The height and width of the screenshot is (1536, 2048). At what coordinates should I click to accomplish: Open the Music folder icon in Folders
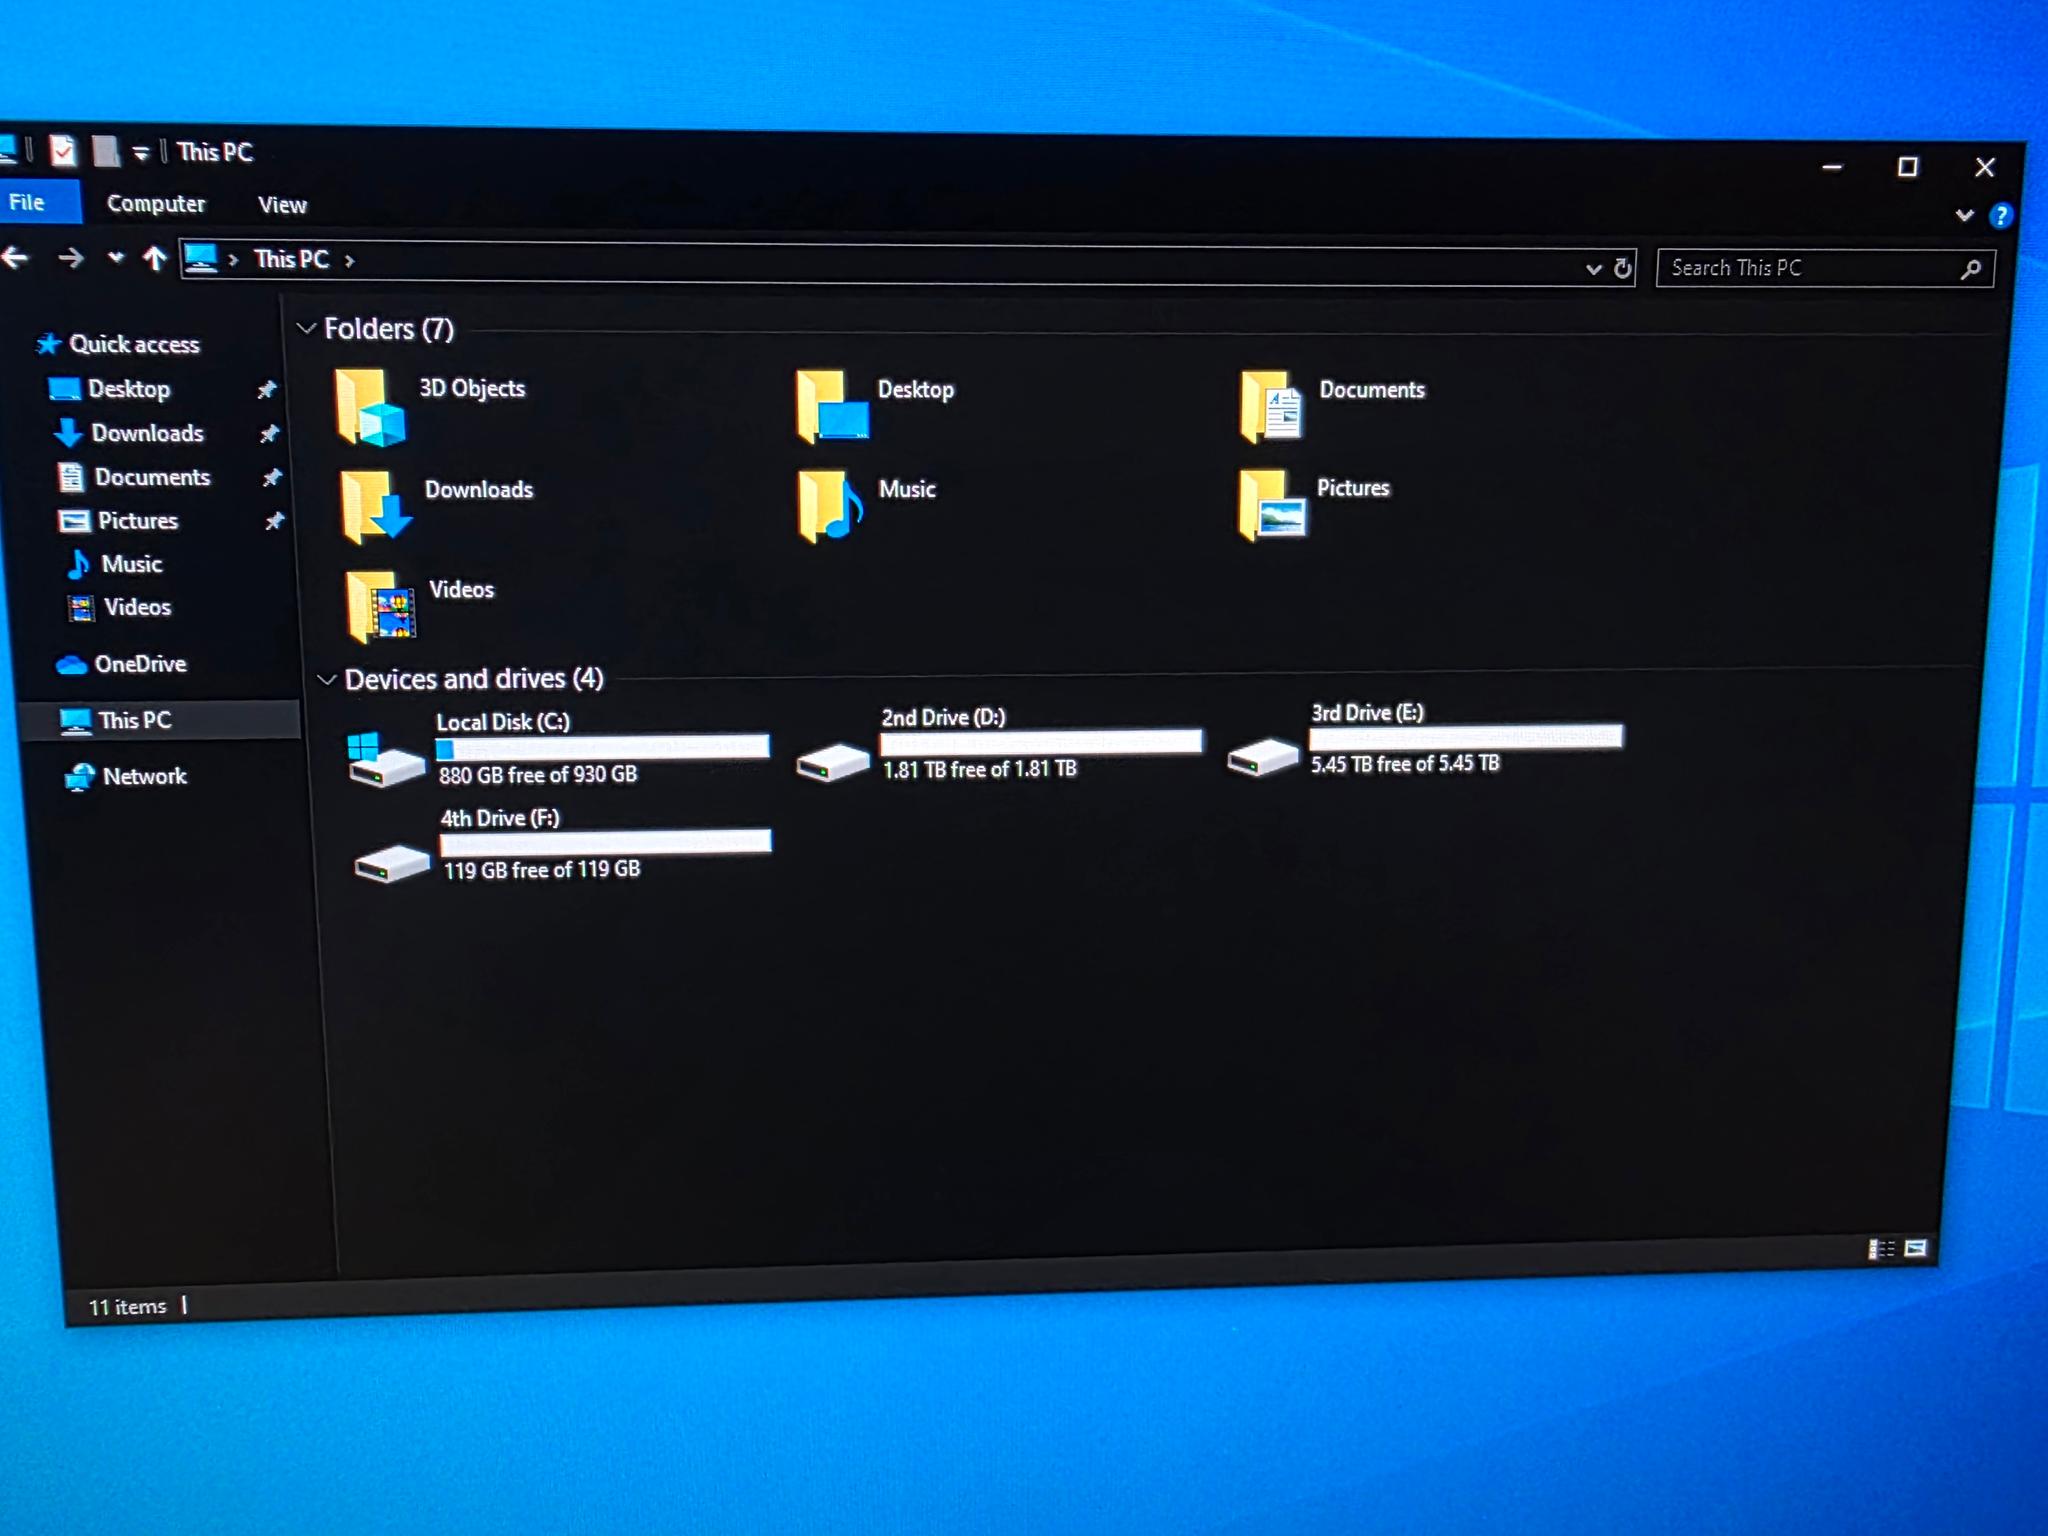[830, 507]
